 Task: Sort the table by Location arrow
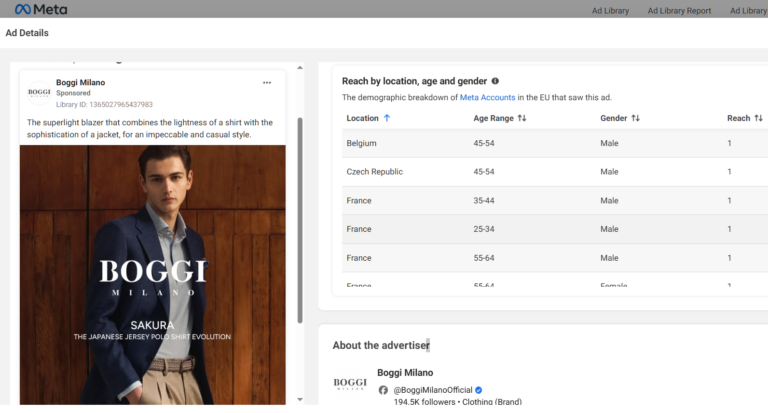[x=387, y=118]
